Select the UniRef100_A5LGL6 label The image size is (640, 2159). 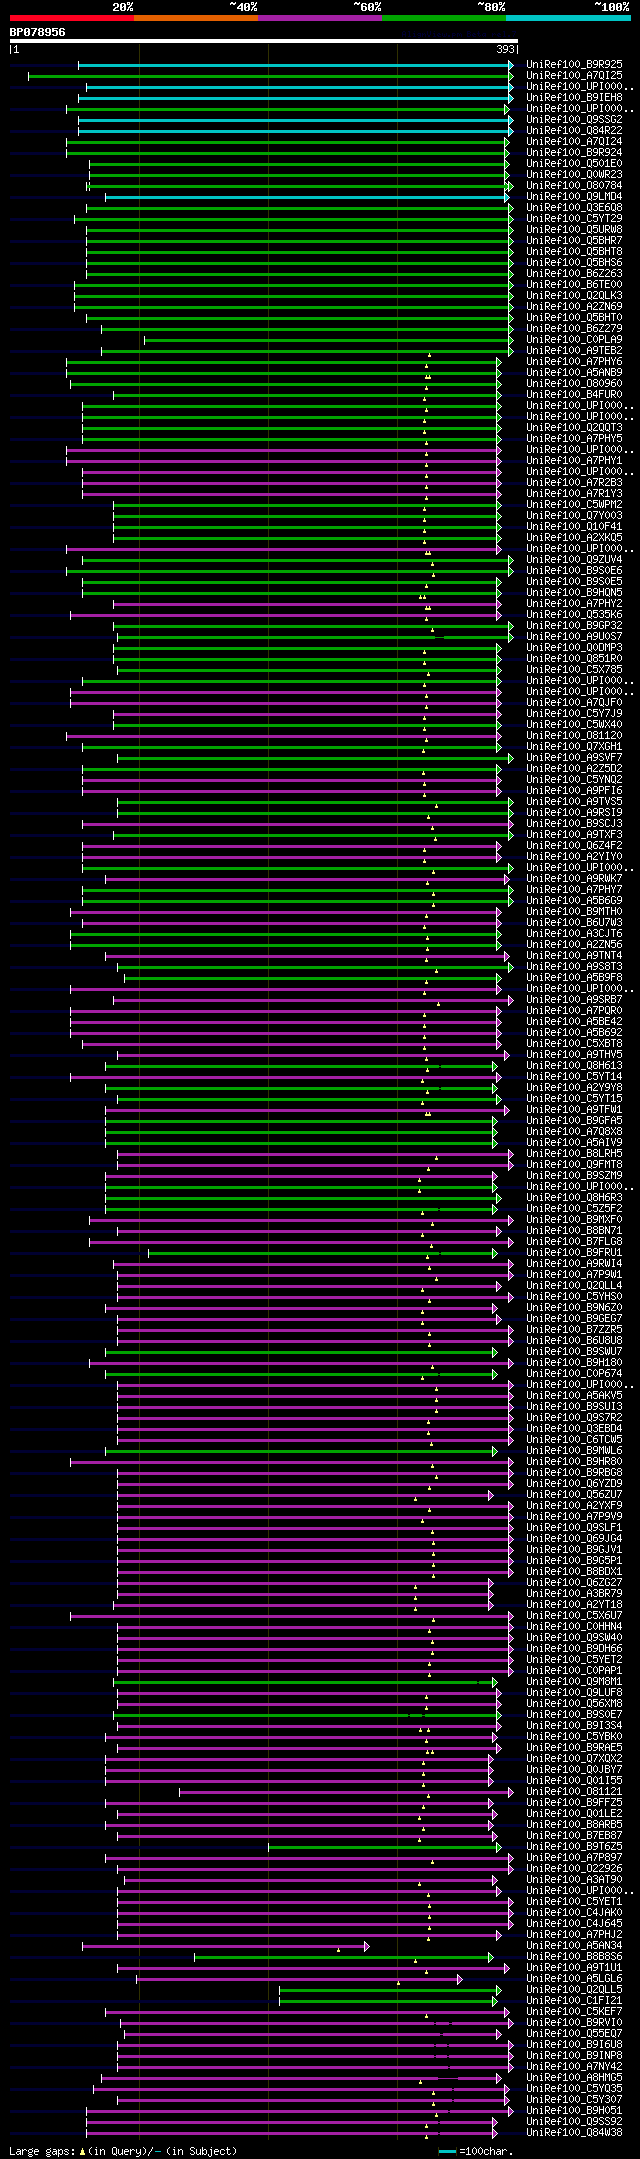[574, 1978]
